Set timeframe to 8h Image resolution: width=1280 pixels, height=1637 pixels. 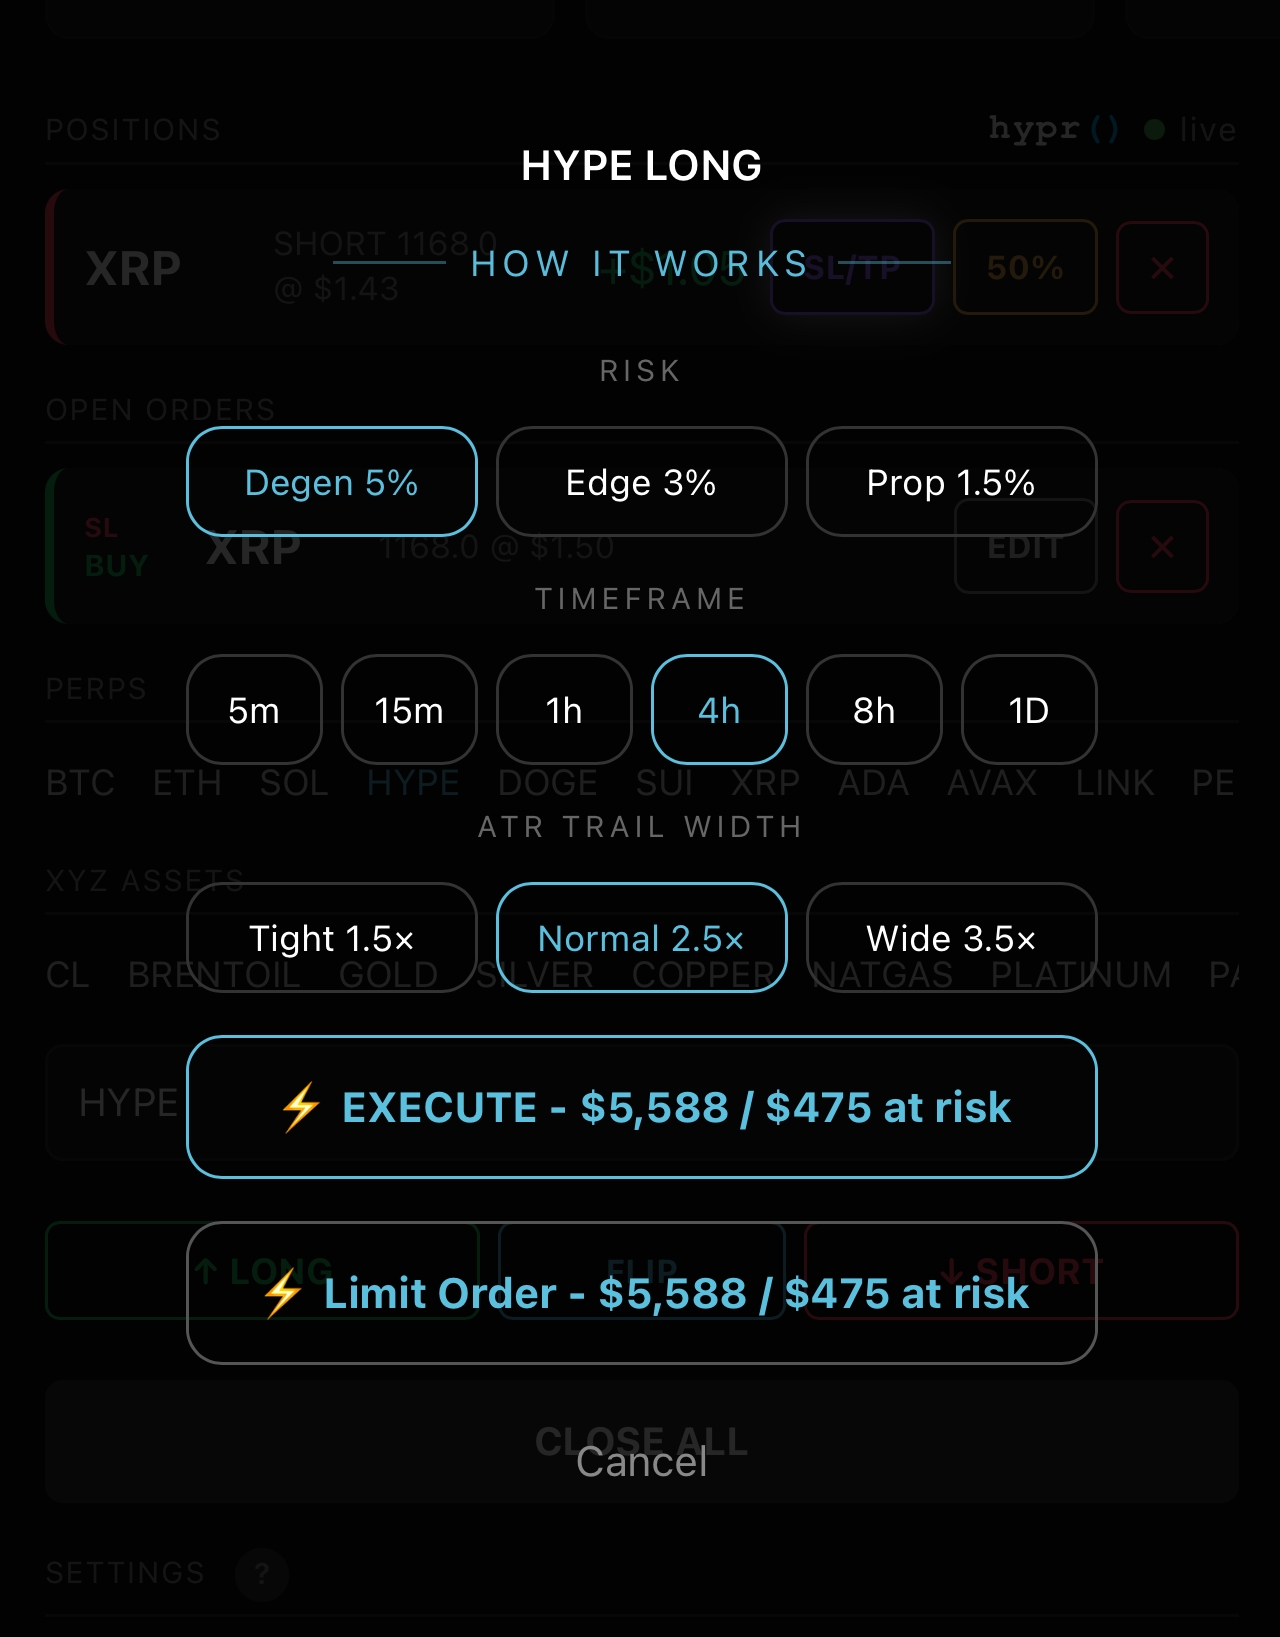[x=874, y=710]
